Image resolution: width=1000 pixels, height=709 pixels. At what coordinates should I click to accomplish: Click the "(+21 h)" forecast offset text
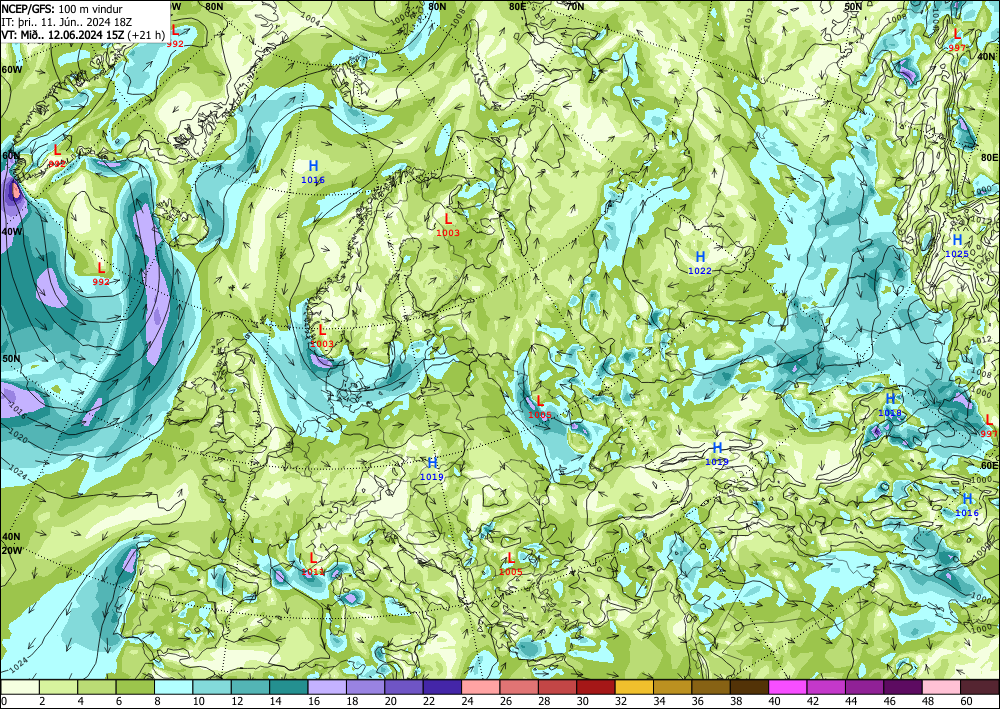[146, 34]
